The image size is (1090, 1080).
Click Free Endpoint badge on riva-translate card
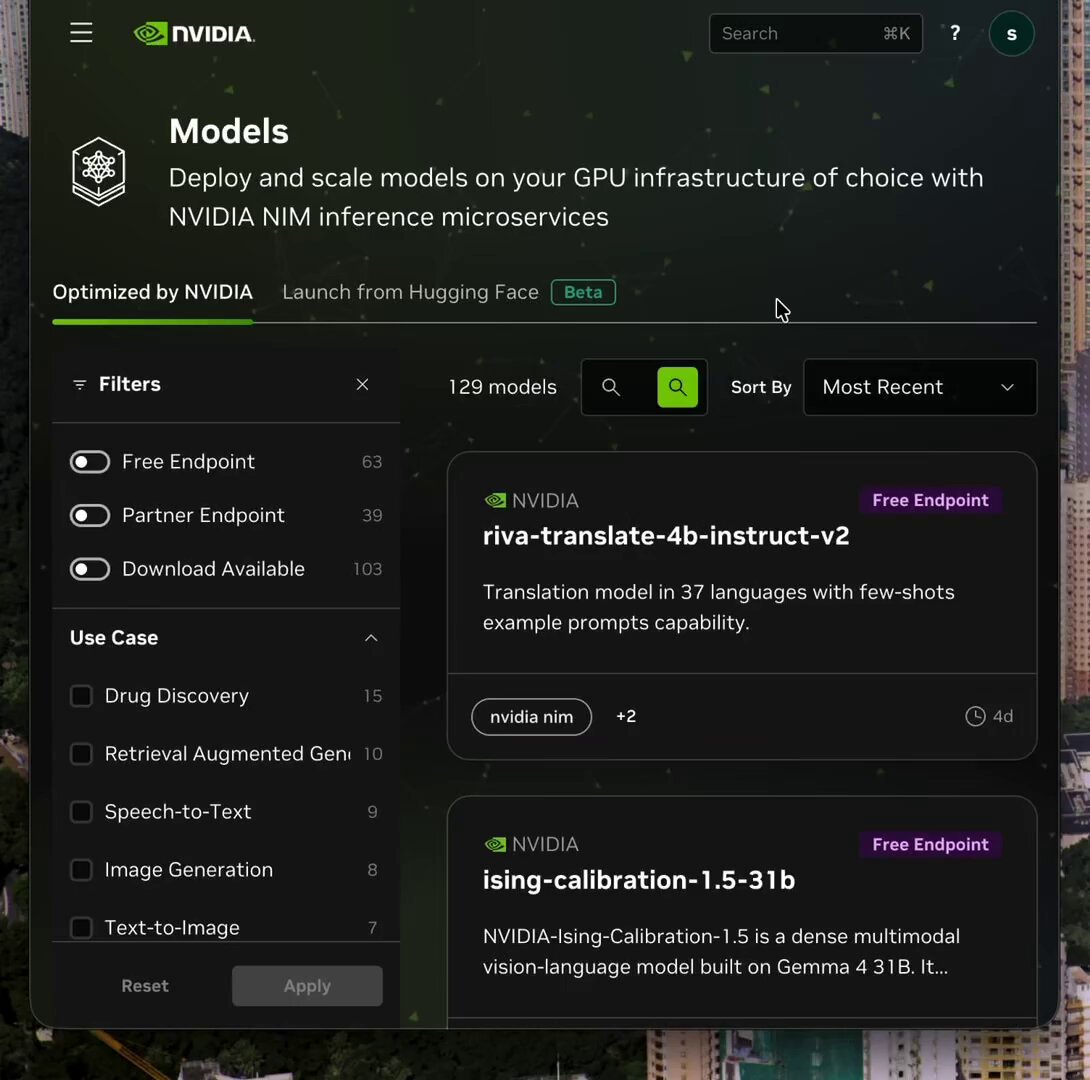[929, 500]
